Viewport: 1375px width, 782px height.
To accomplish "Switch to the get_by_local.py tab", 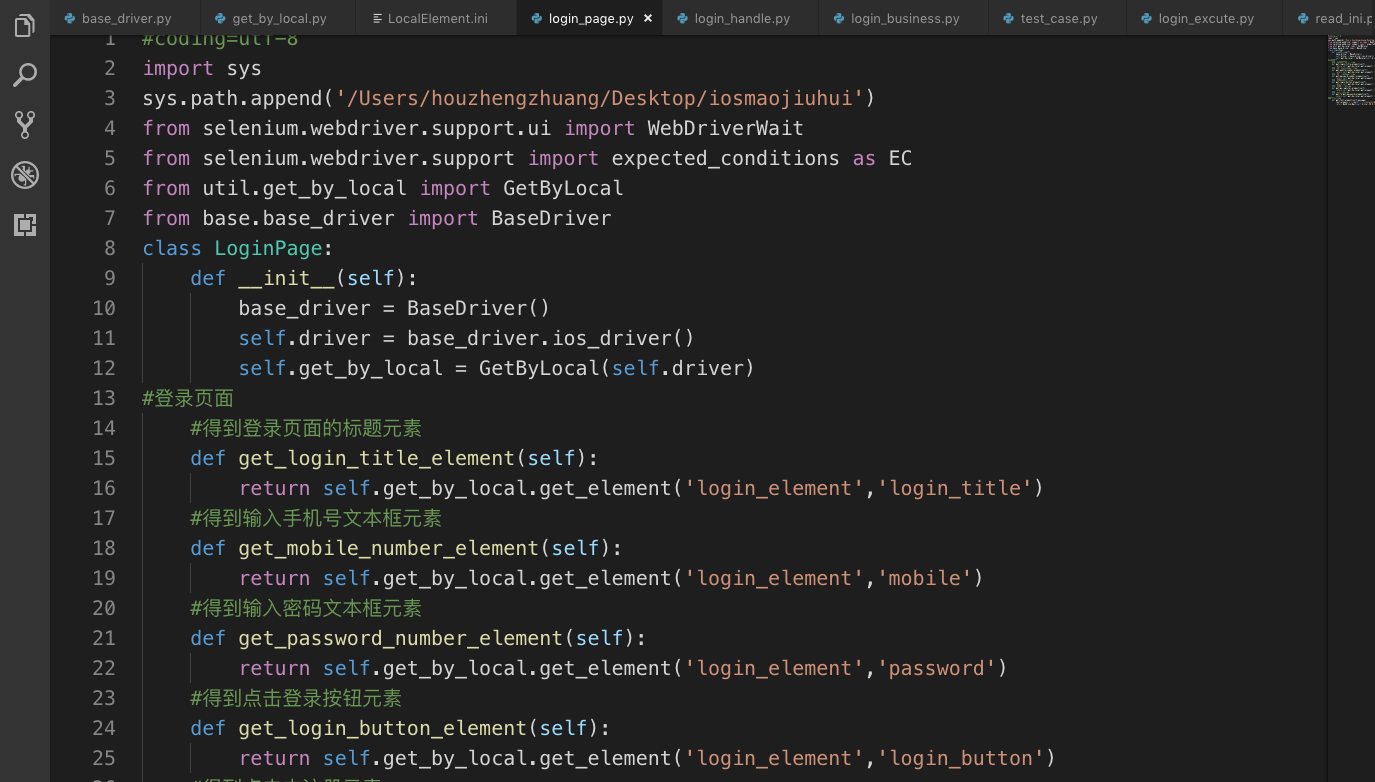I will coord(279,18).
